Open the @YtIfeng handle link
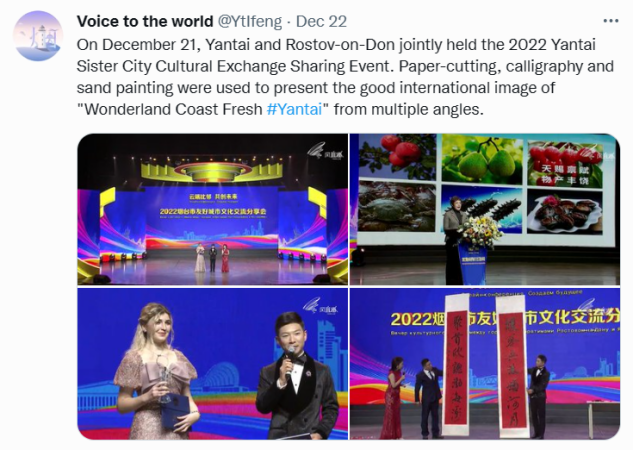This screenshot has width=633, height=450. [x=249, y=21]
